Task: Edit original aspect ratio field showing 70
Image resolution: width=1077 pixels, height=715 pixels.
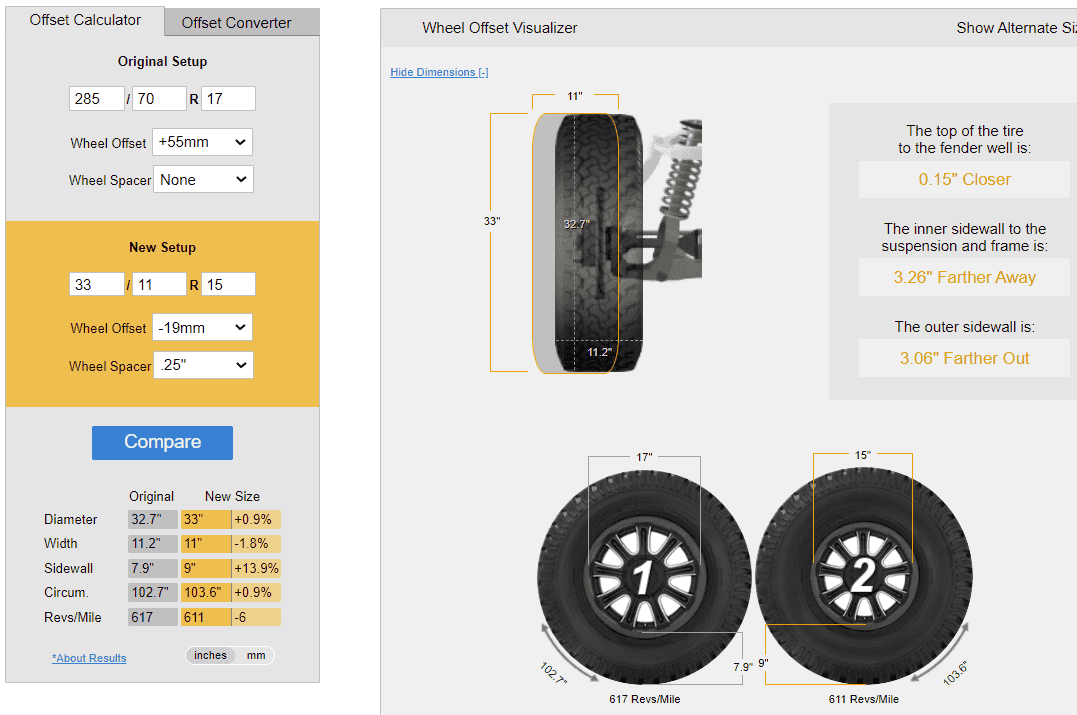Action: [x=159, y=99]
